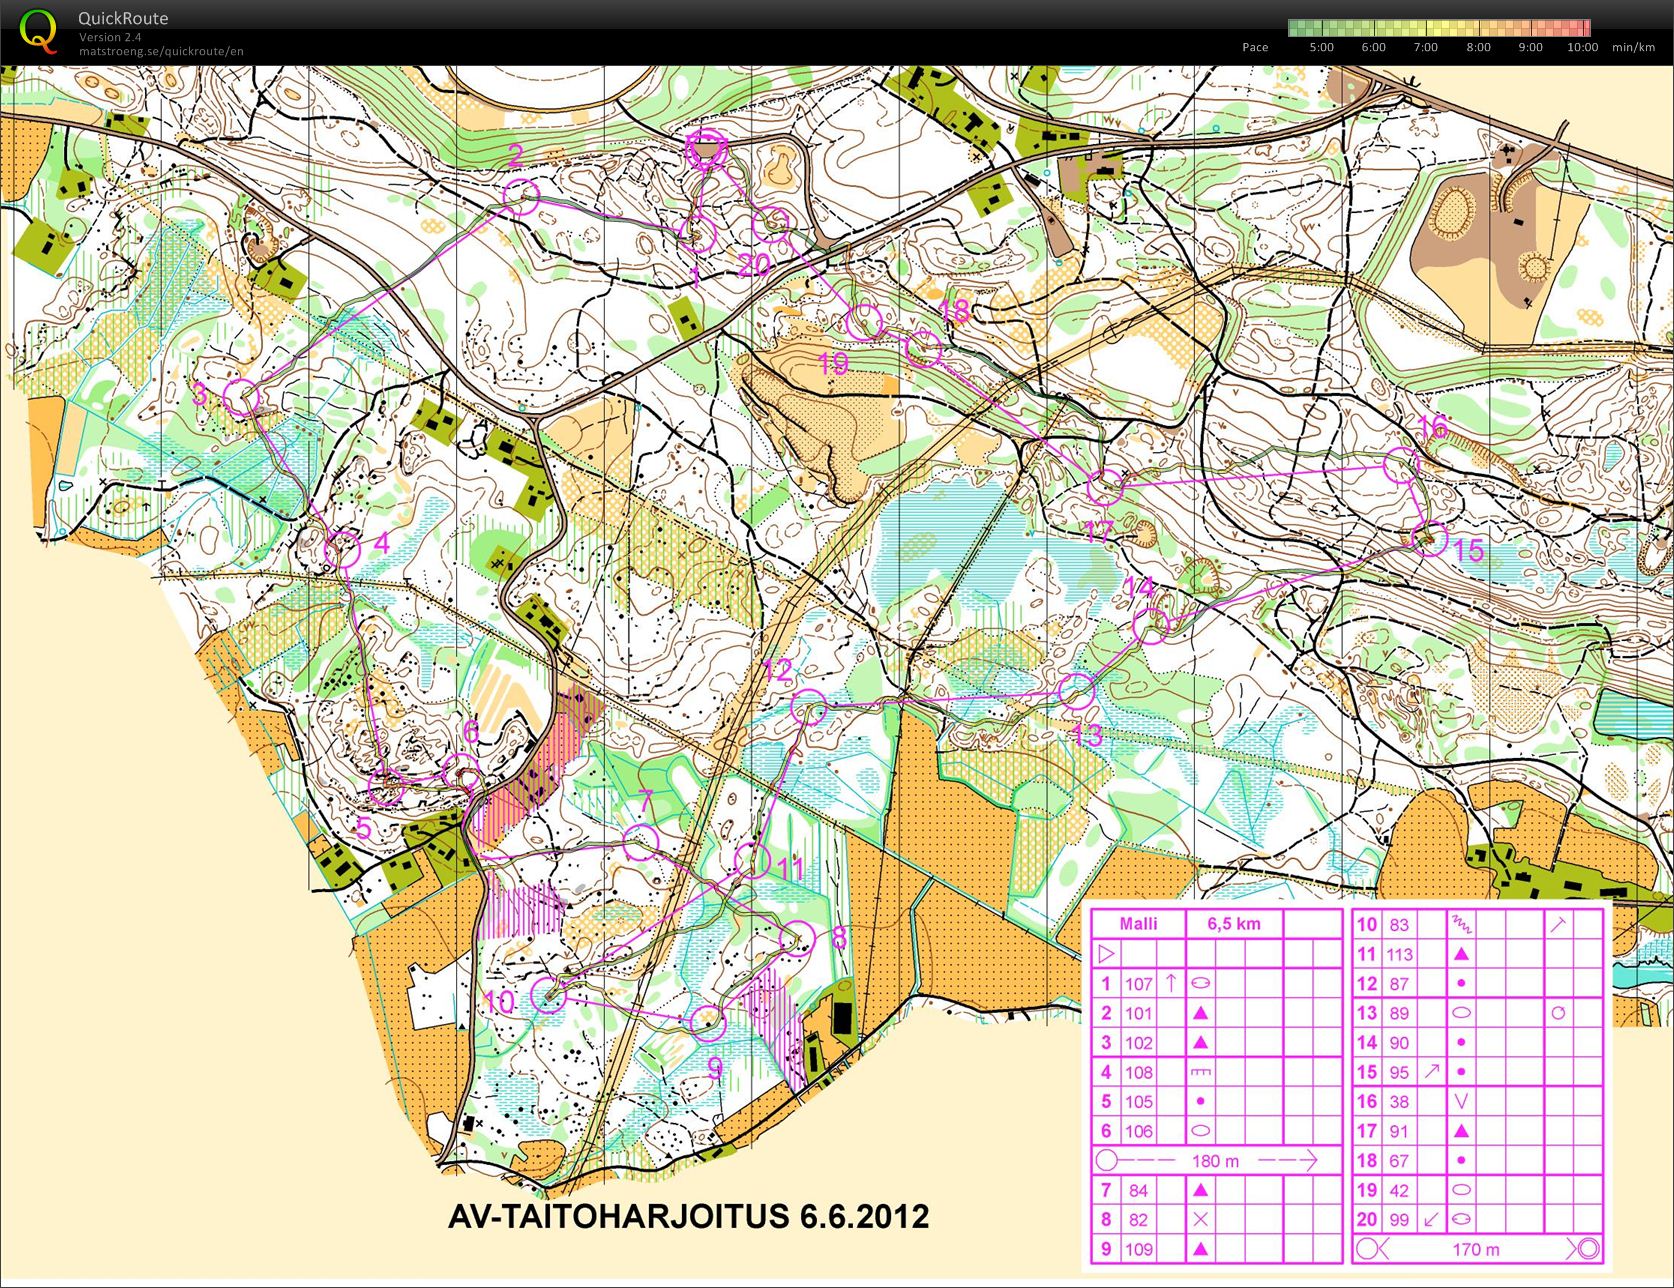1674x1288 pixels.
Task: Select control circle 3 on the map
Action: (242, 397)
